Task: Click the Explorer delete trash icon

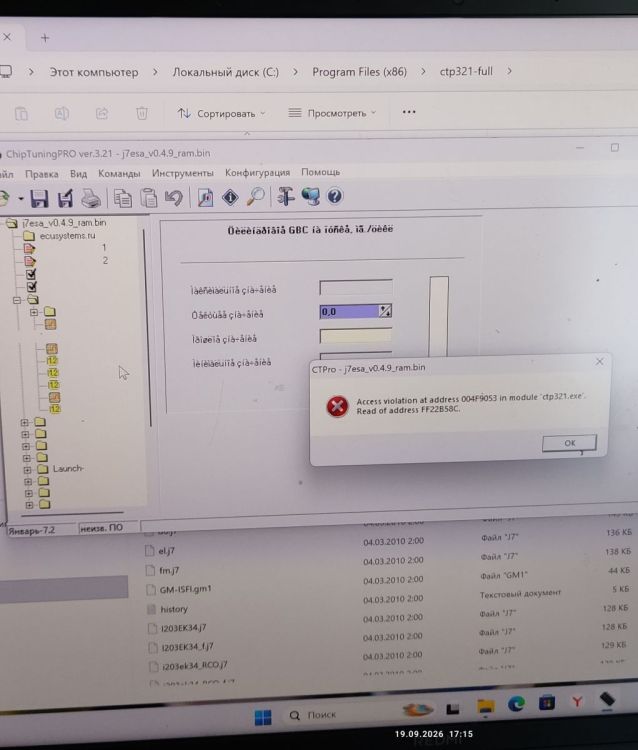Action: (142, 113)
